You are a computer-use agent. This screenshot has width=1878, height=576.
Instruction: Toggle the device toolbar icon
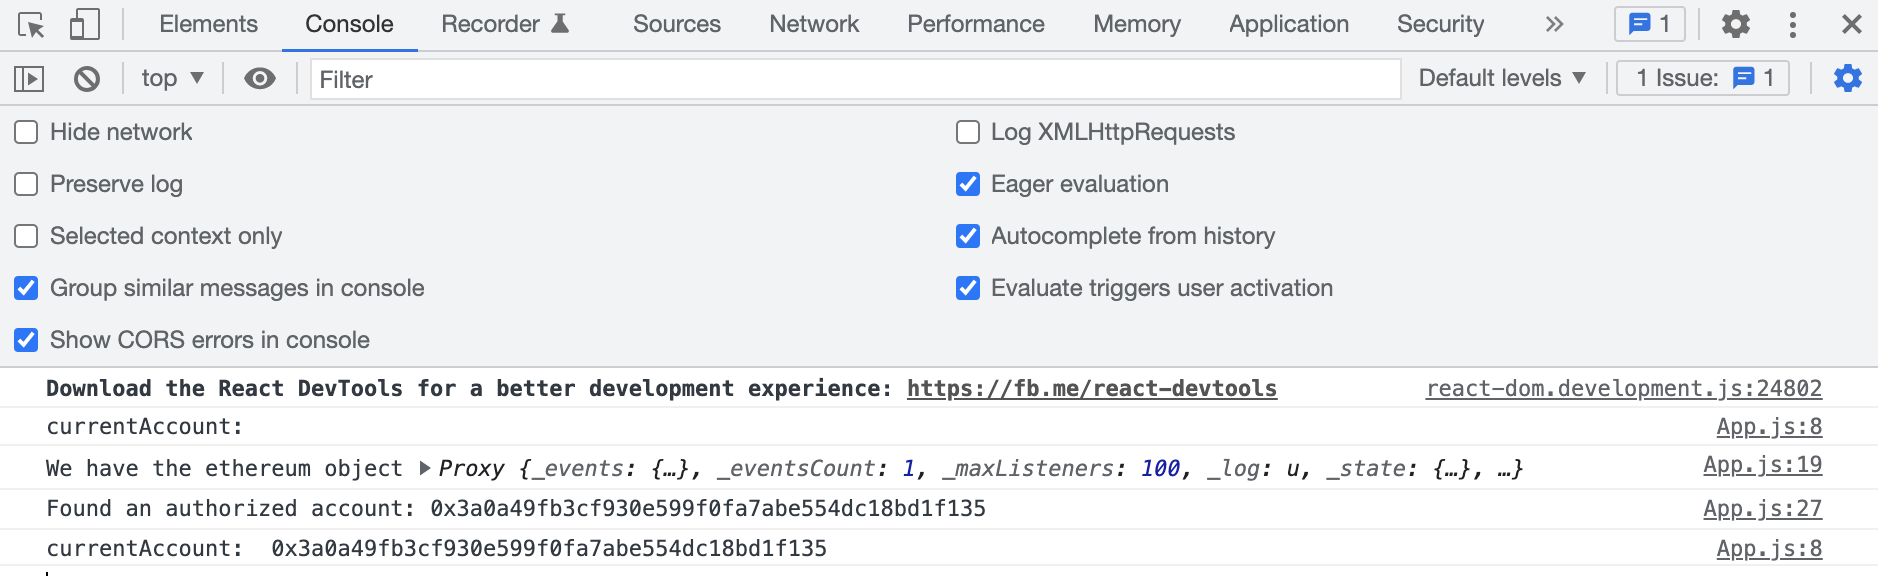[x=84, y=24]
